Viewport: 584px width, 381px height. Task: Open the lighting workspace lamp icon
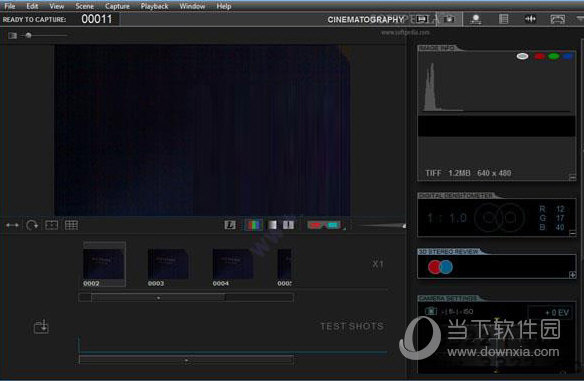point(476,19)
